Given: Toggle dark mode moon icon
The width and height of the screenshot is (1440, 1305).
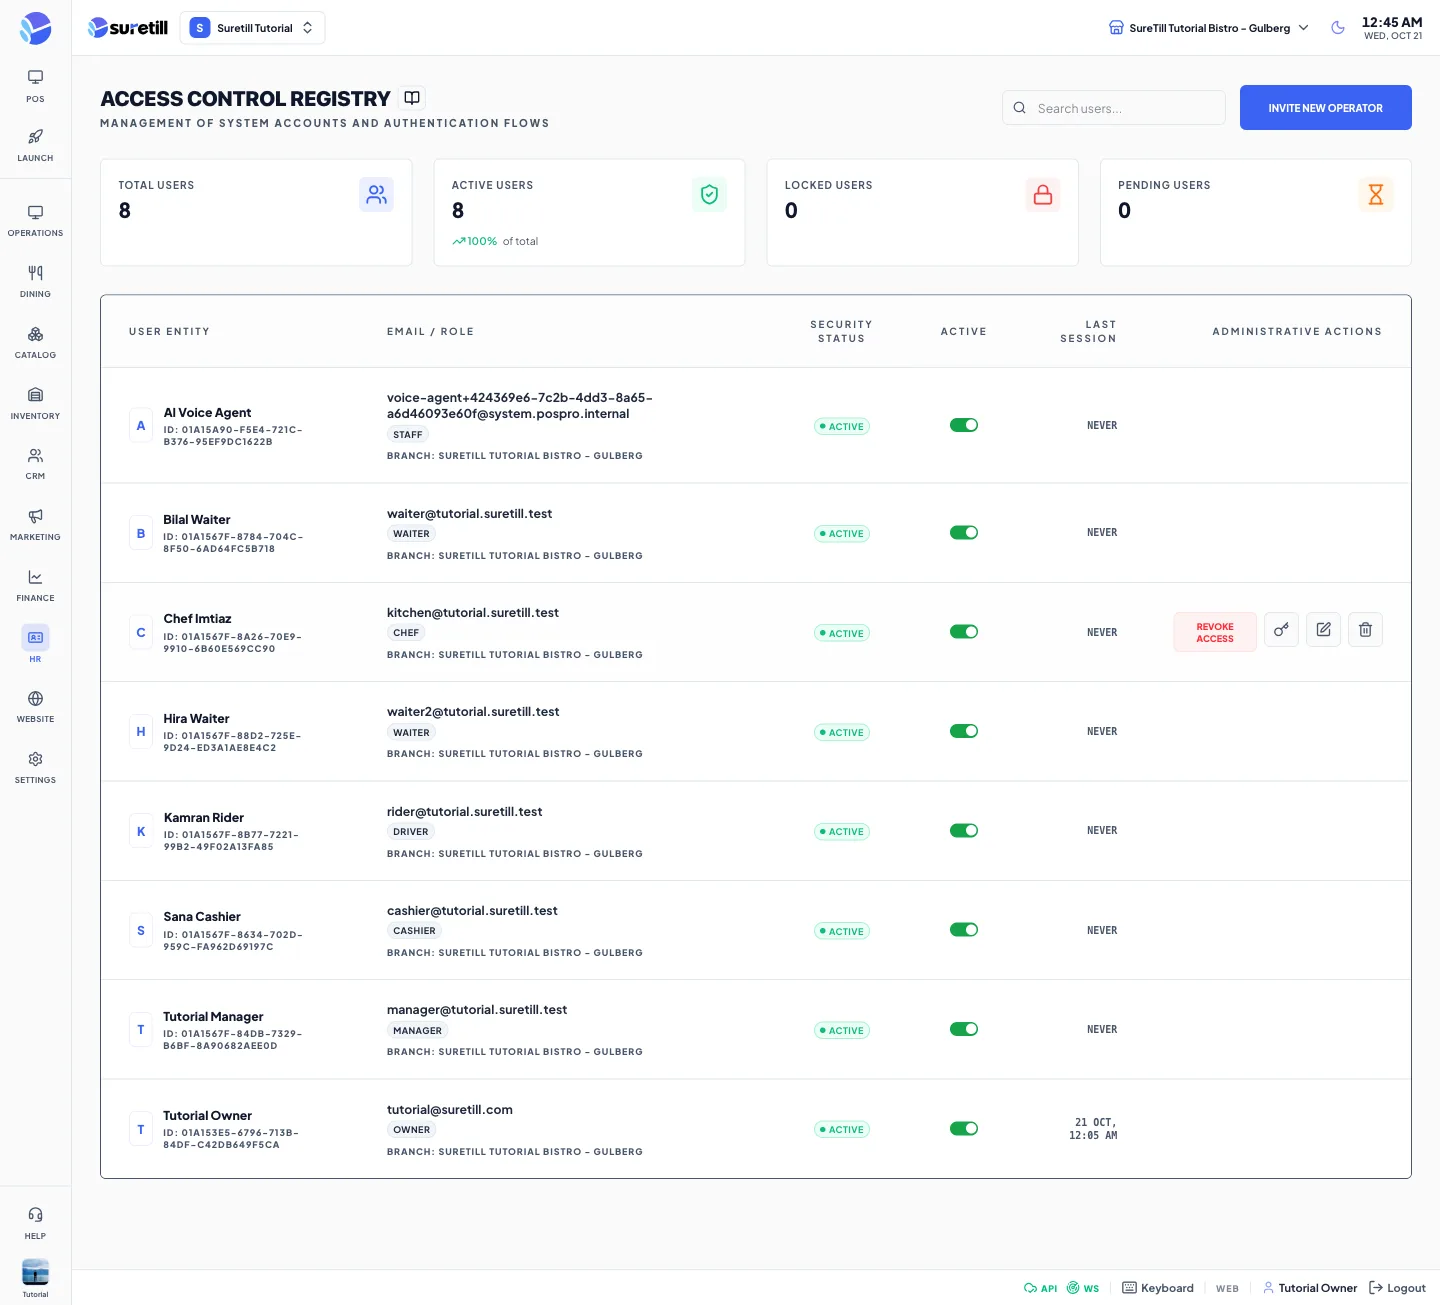Looking at the screenshot, I should pyautogui.click(x=1338, y=28).
